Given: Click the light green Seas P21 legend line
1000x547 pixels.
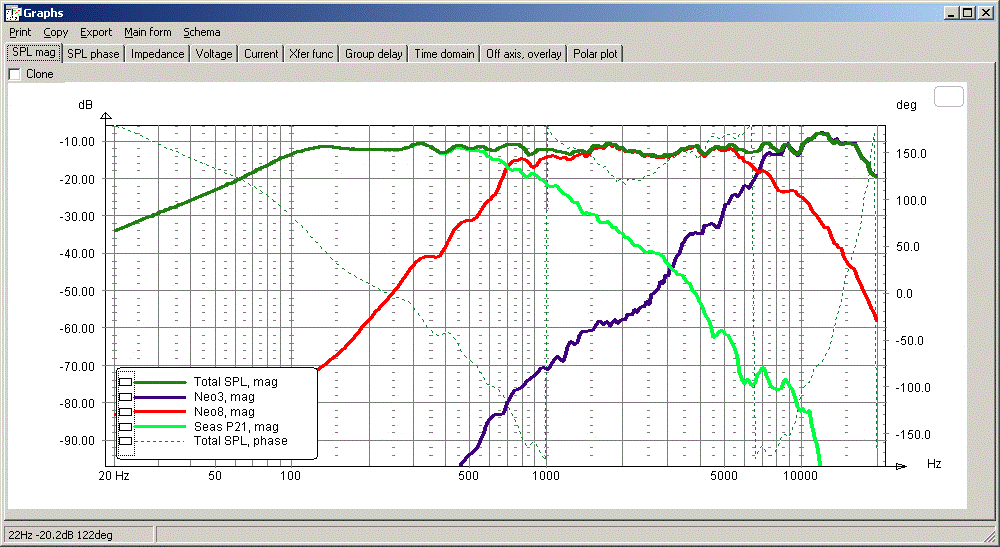Looking at the screenshot, I should point(160,427).
